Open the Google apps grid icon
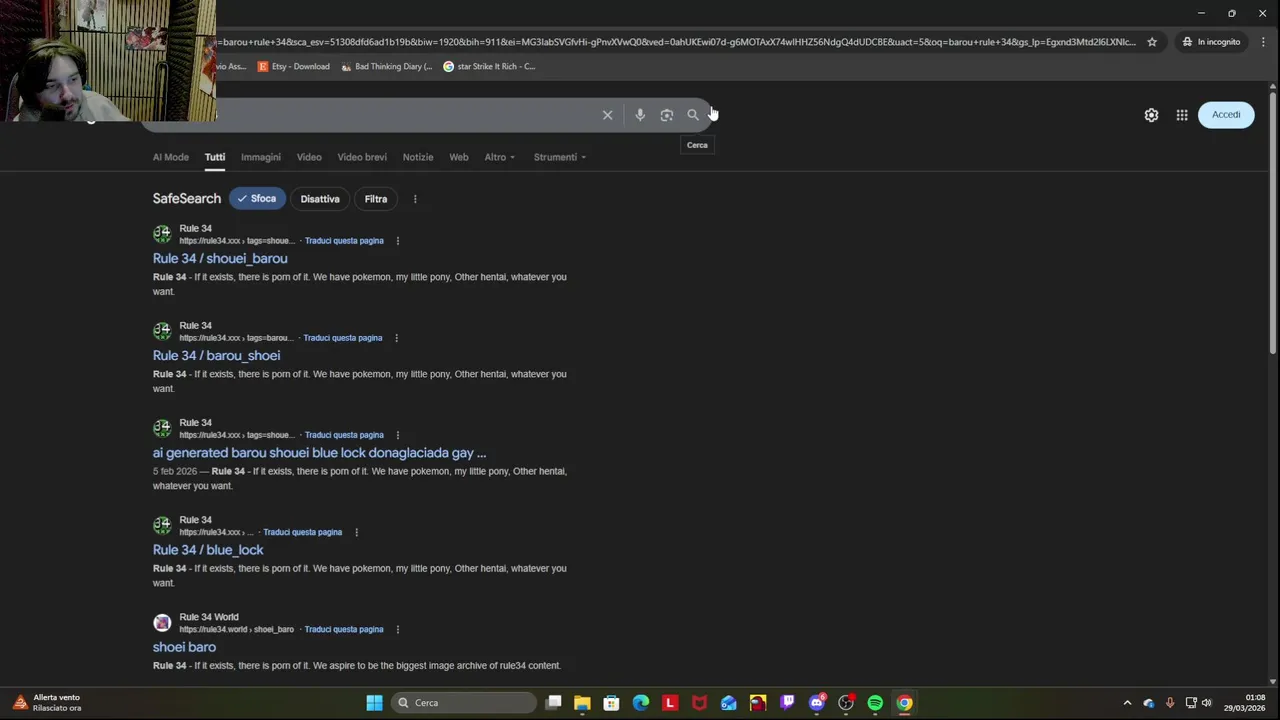Image resolution: width=1280 pixels, height=720 pixels. (x=1182, y=115)
